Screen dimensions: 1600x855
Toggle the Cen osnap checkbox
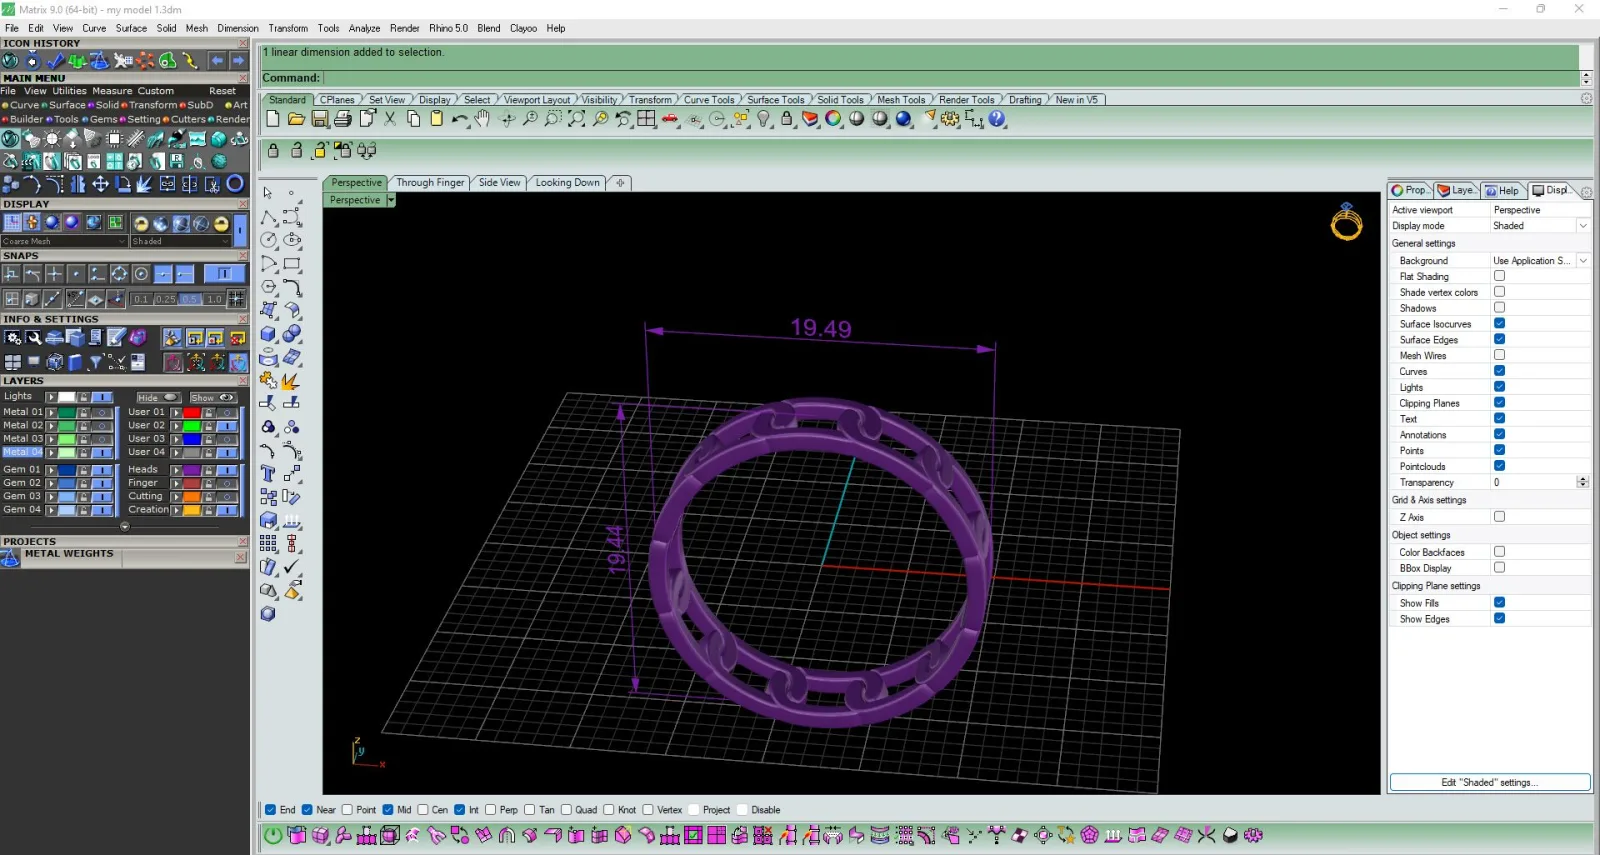pyautogui.click(x=423, y=810)
